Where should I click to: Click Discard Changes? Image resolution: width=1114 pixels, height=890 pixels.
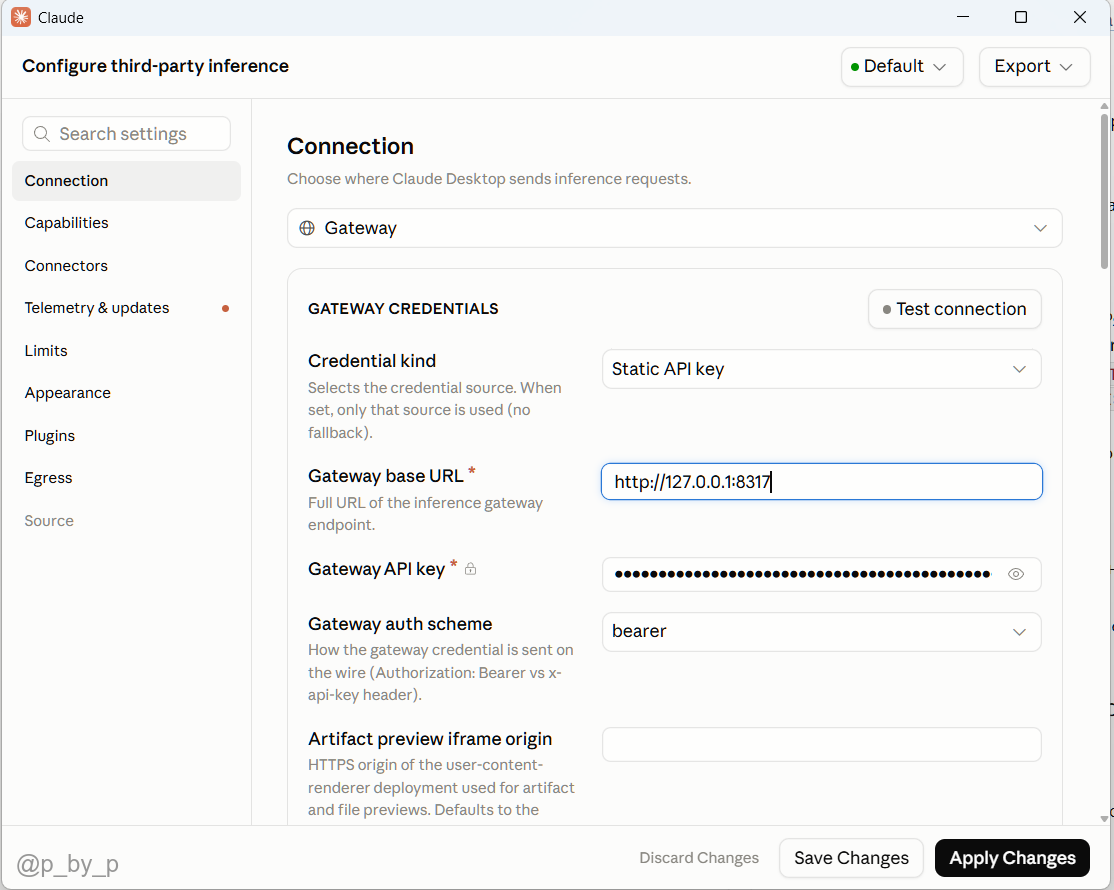tap(699, 858)
